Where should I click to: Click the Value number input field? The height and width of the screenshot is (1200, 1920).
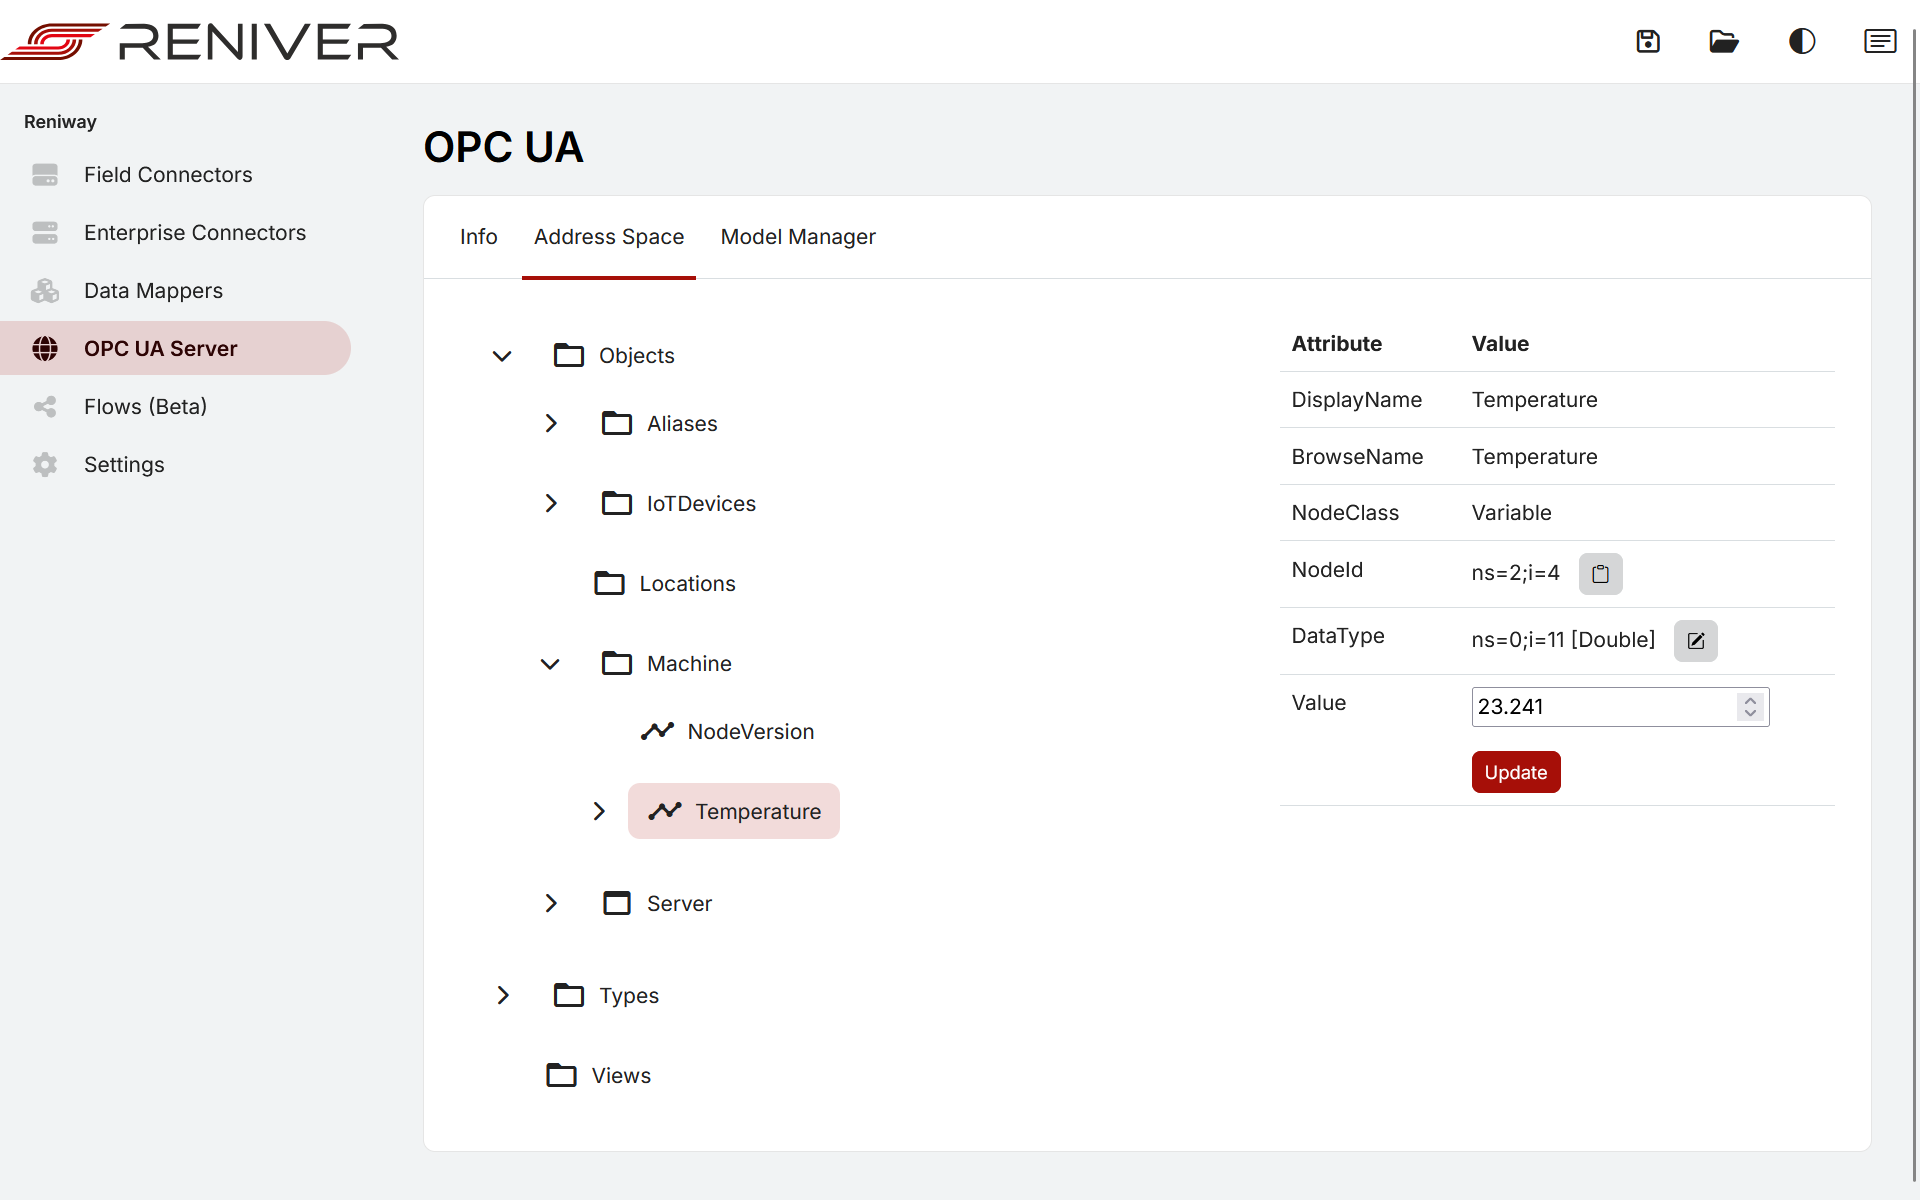(1620, 708)
